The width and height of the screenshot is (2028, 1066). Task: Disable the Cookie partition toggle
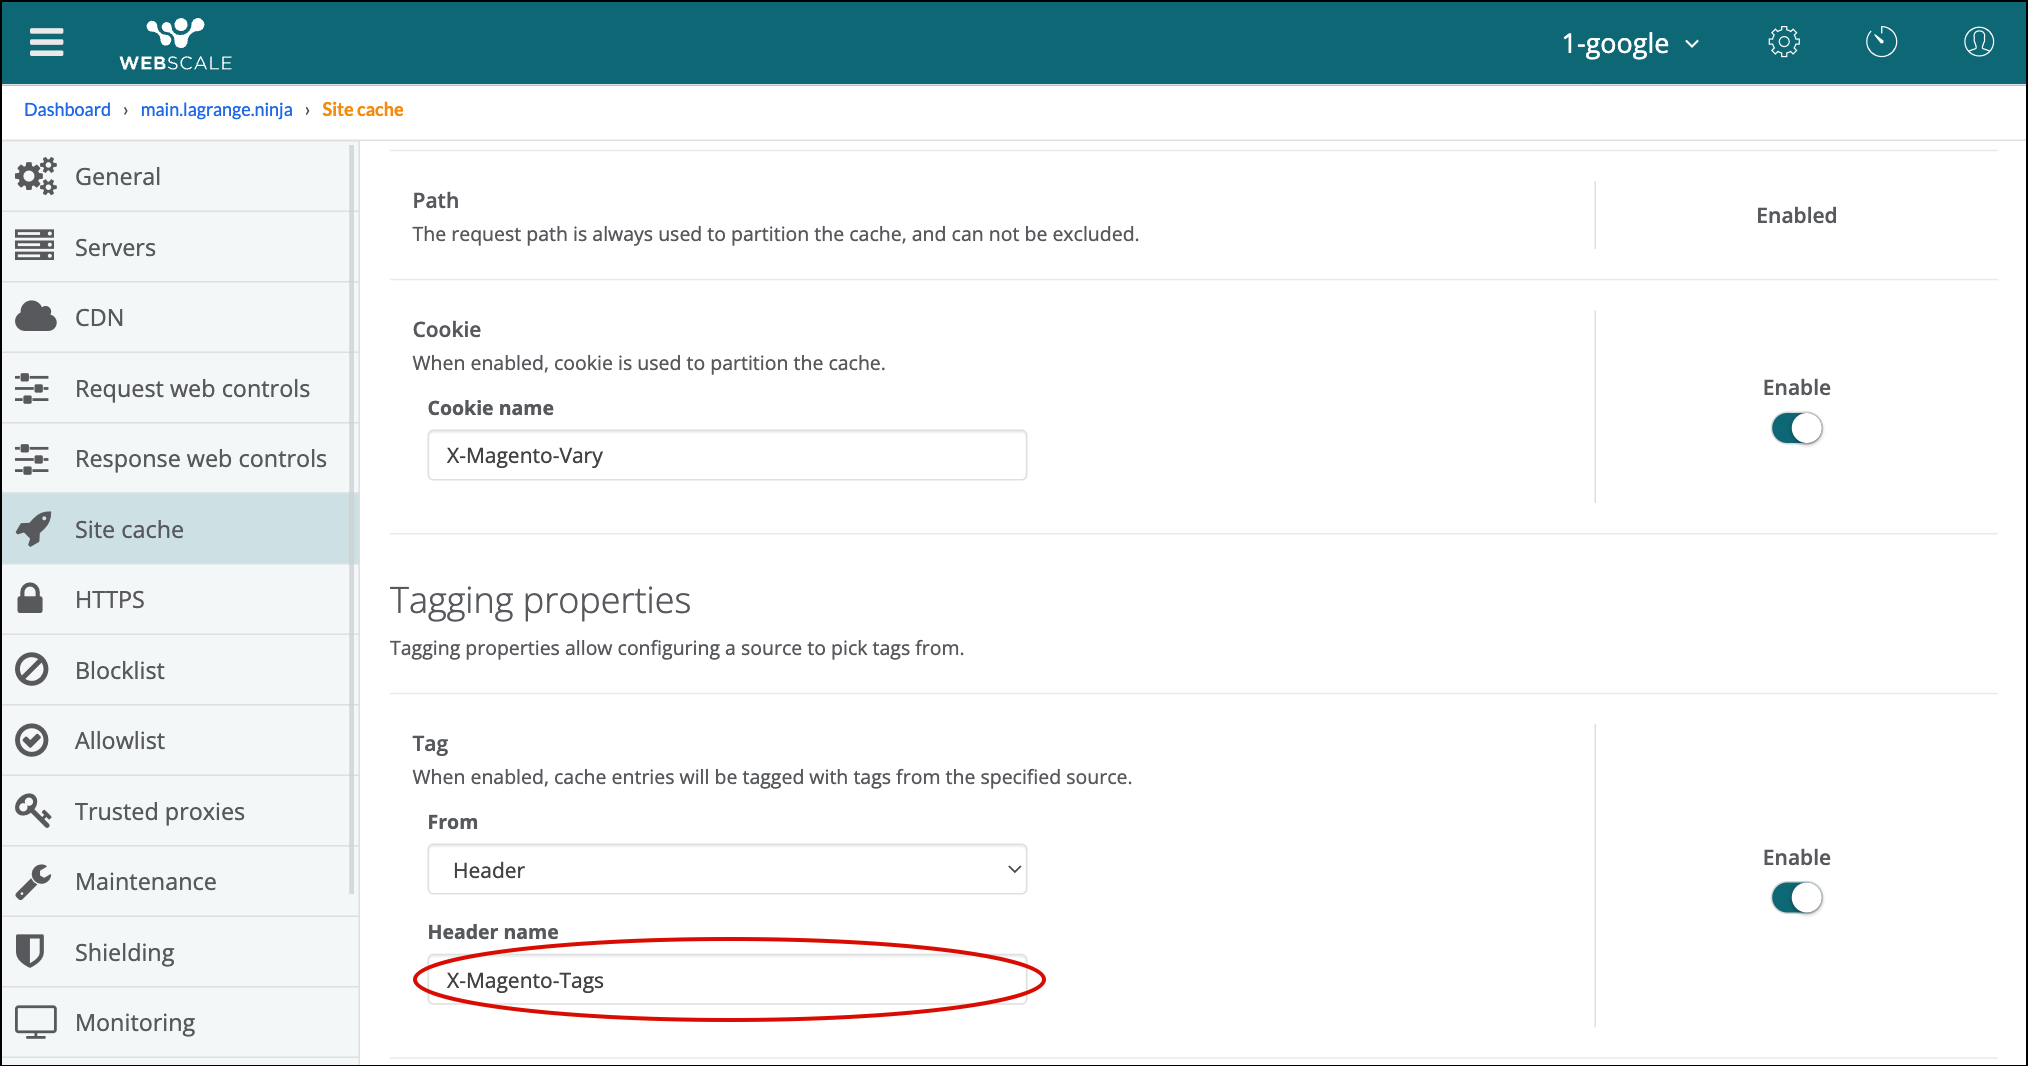[x=1796, y=428]
